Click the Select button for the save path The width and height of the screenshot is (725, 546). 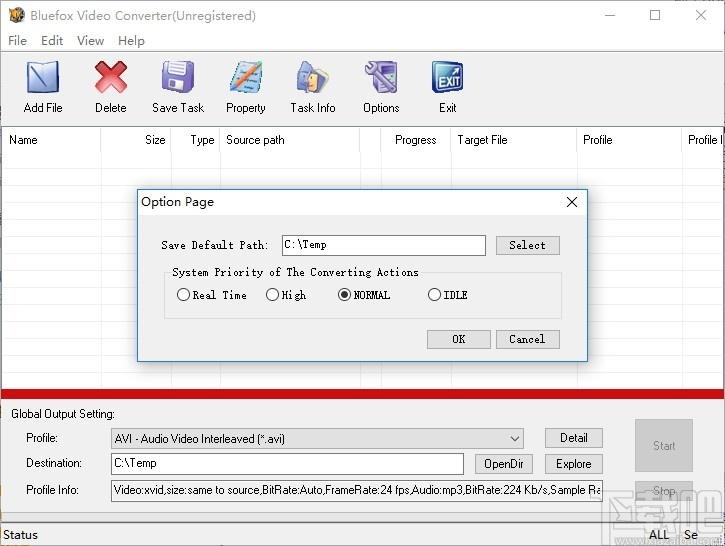point(528,245)
